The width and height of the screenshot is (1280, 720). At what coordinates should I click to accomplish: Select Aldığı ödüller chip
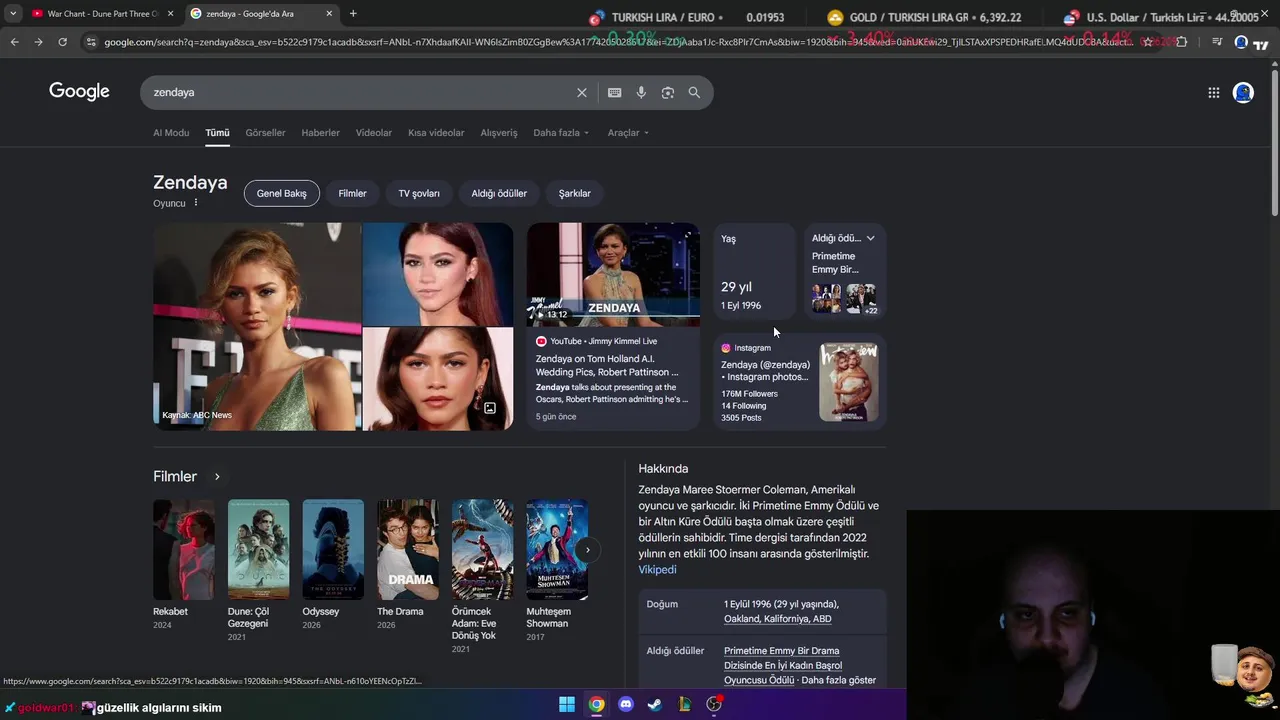click(499, 193)
